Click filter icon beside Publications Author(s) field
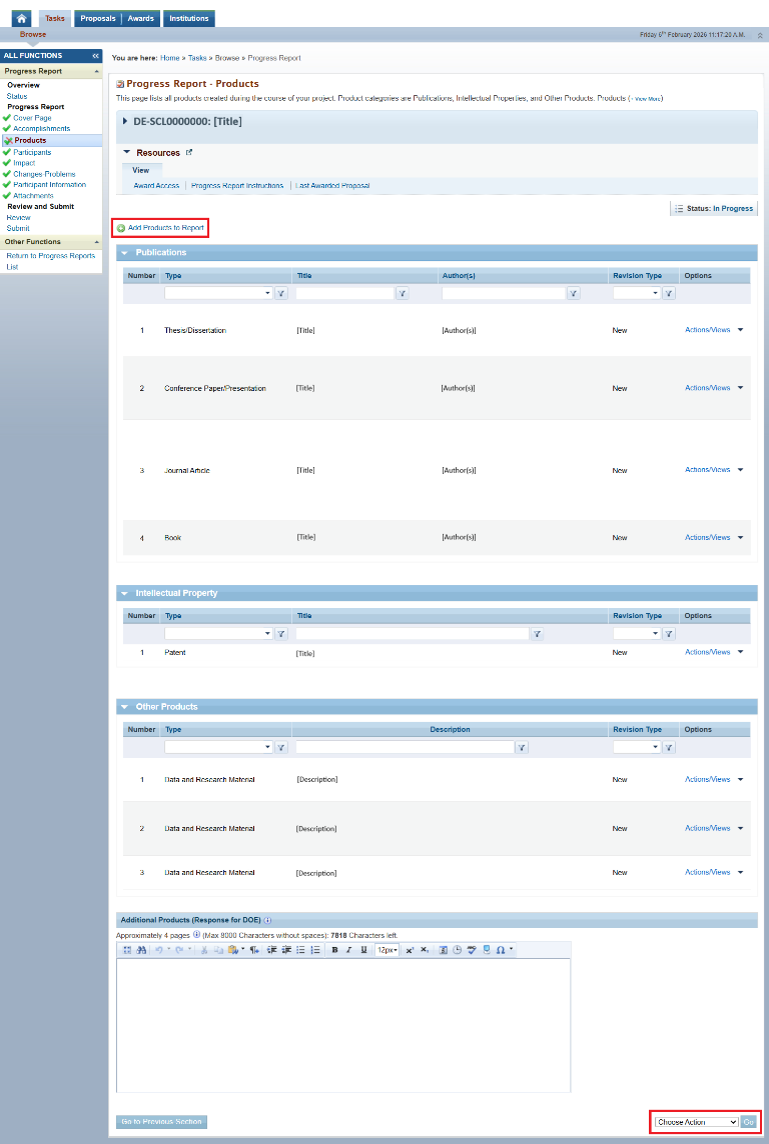This screenshot has width=769, height=1144. (x=573, y=294)
